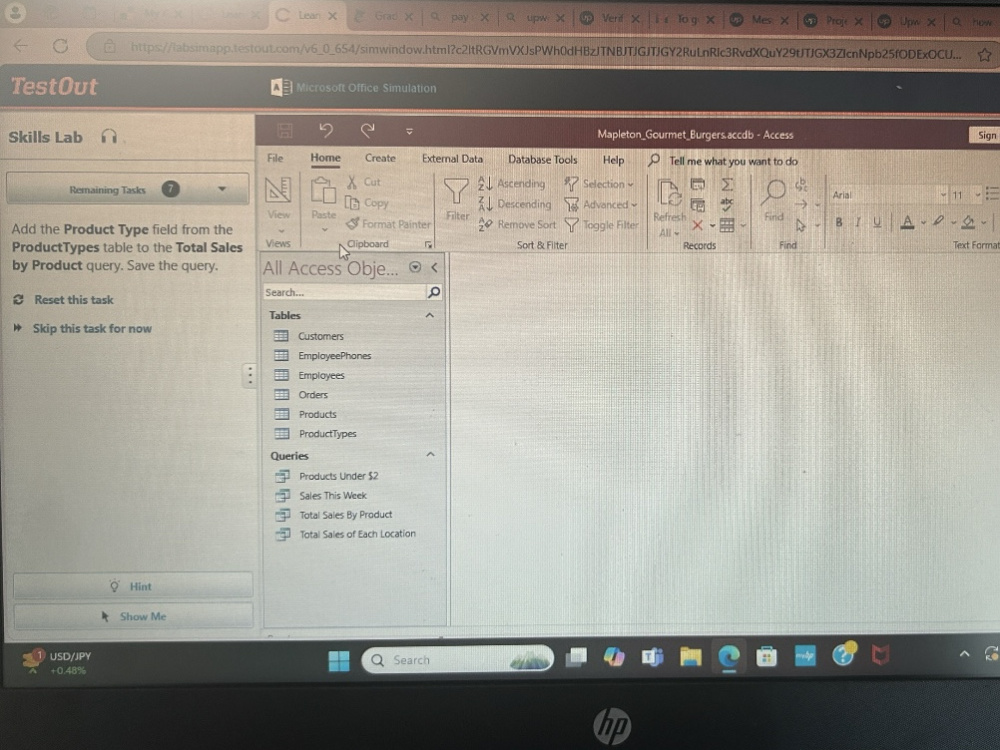Screen dimensions: 1000x750
Task: Open the Selection filter dropdown
Action: pos(599,184)
